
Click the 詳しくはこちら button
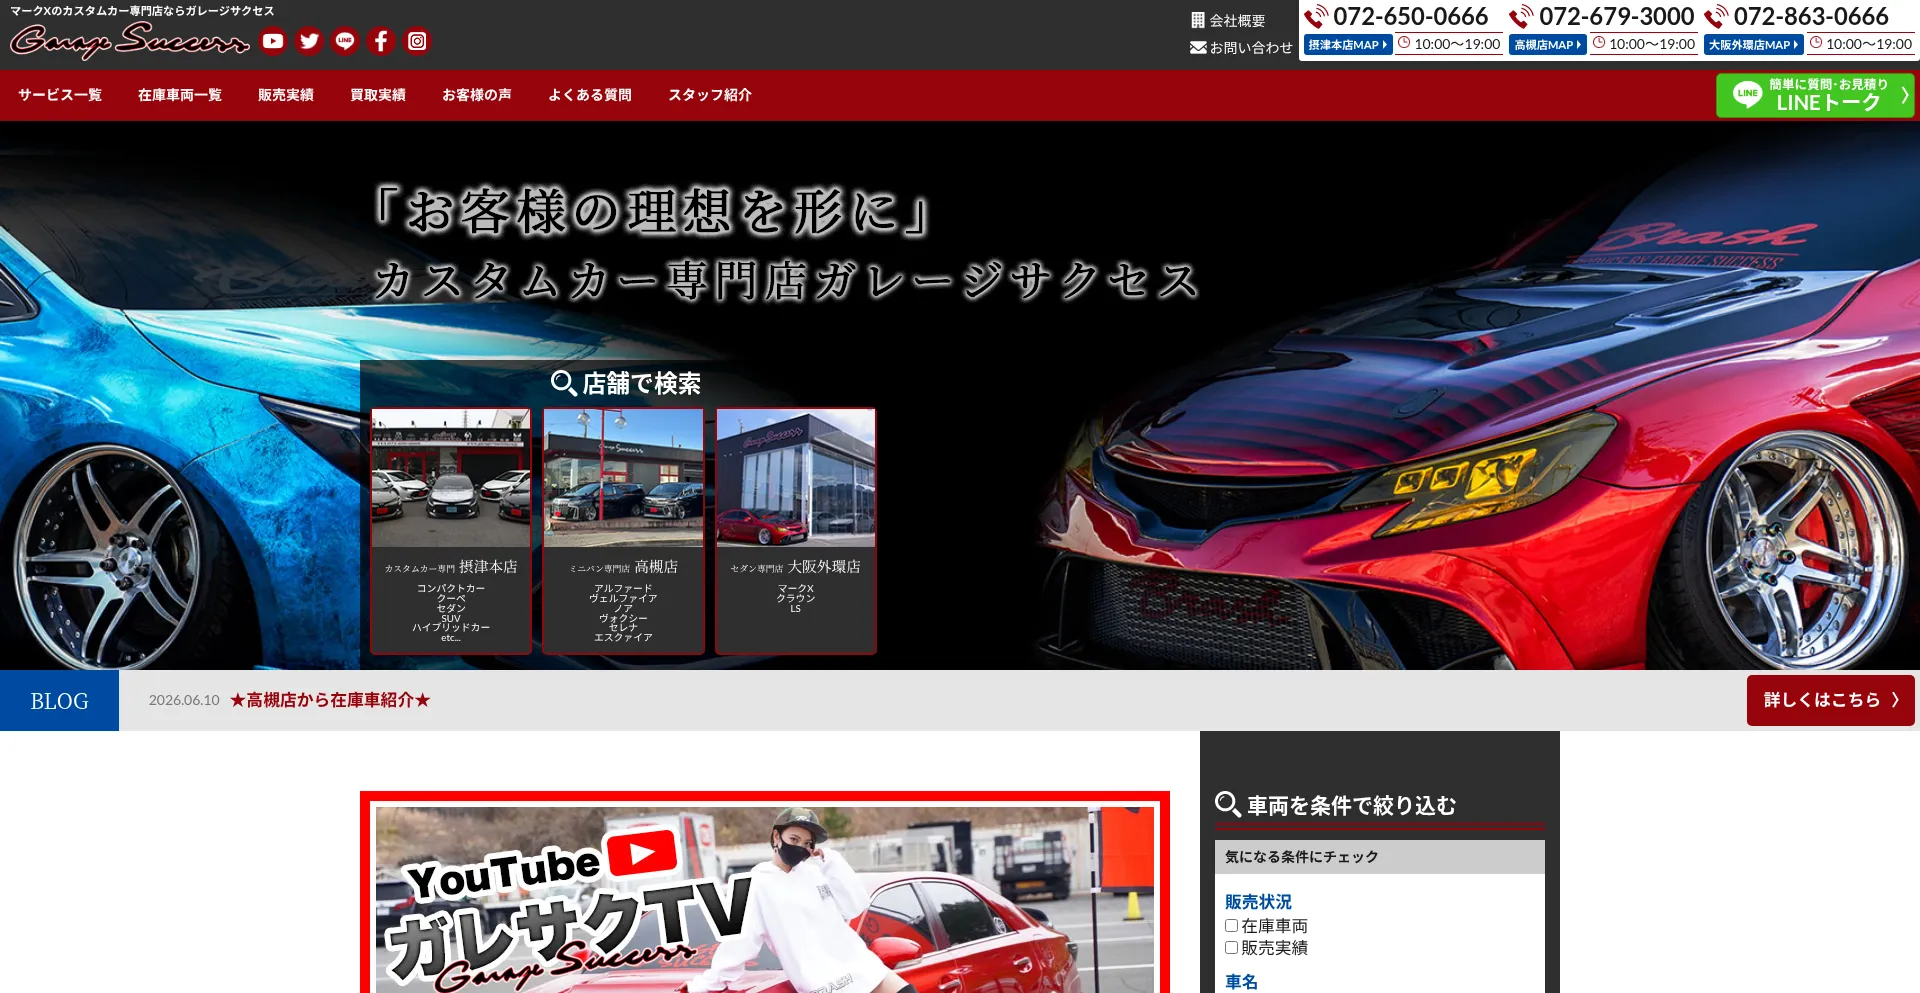1831,700
